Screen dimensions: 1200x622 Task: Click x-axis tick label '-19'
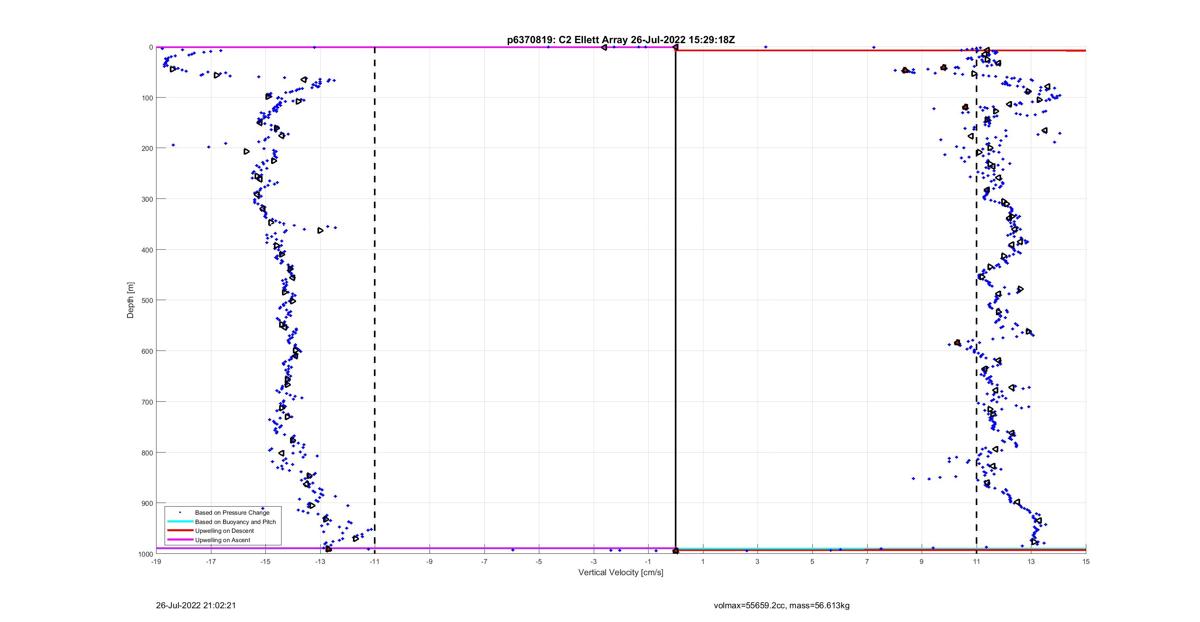pyautogui.click(x=156, y=562)
